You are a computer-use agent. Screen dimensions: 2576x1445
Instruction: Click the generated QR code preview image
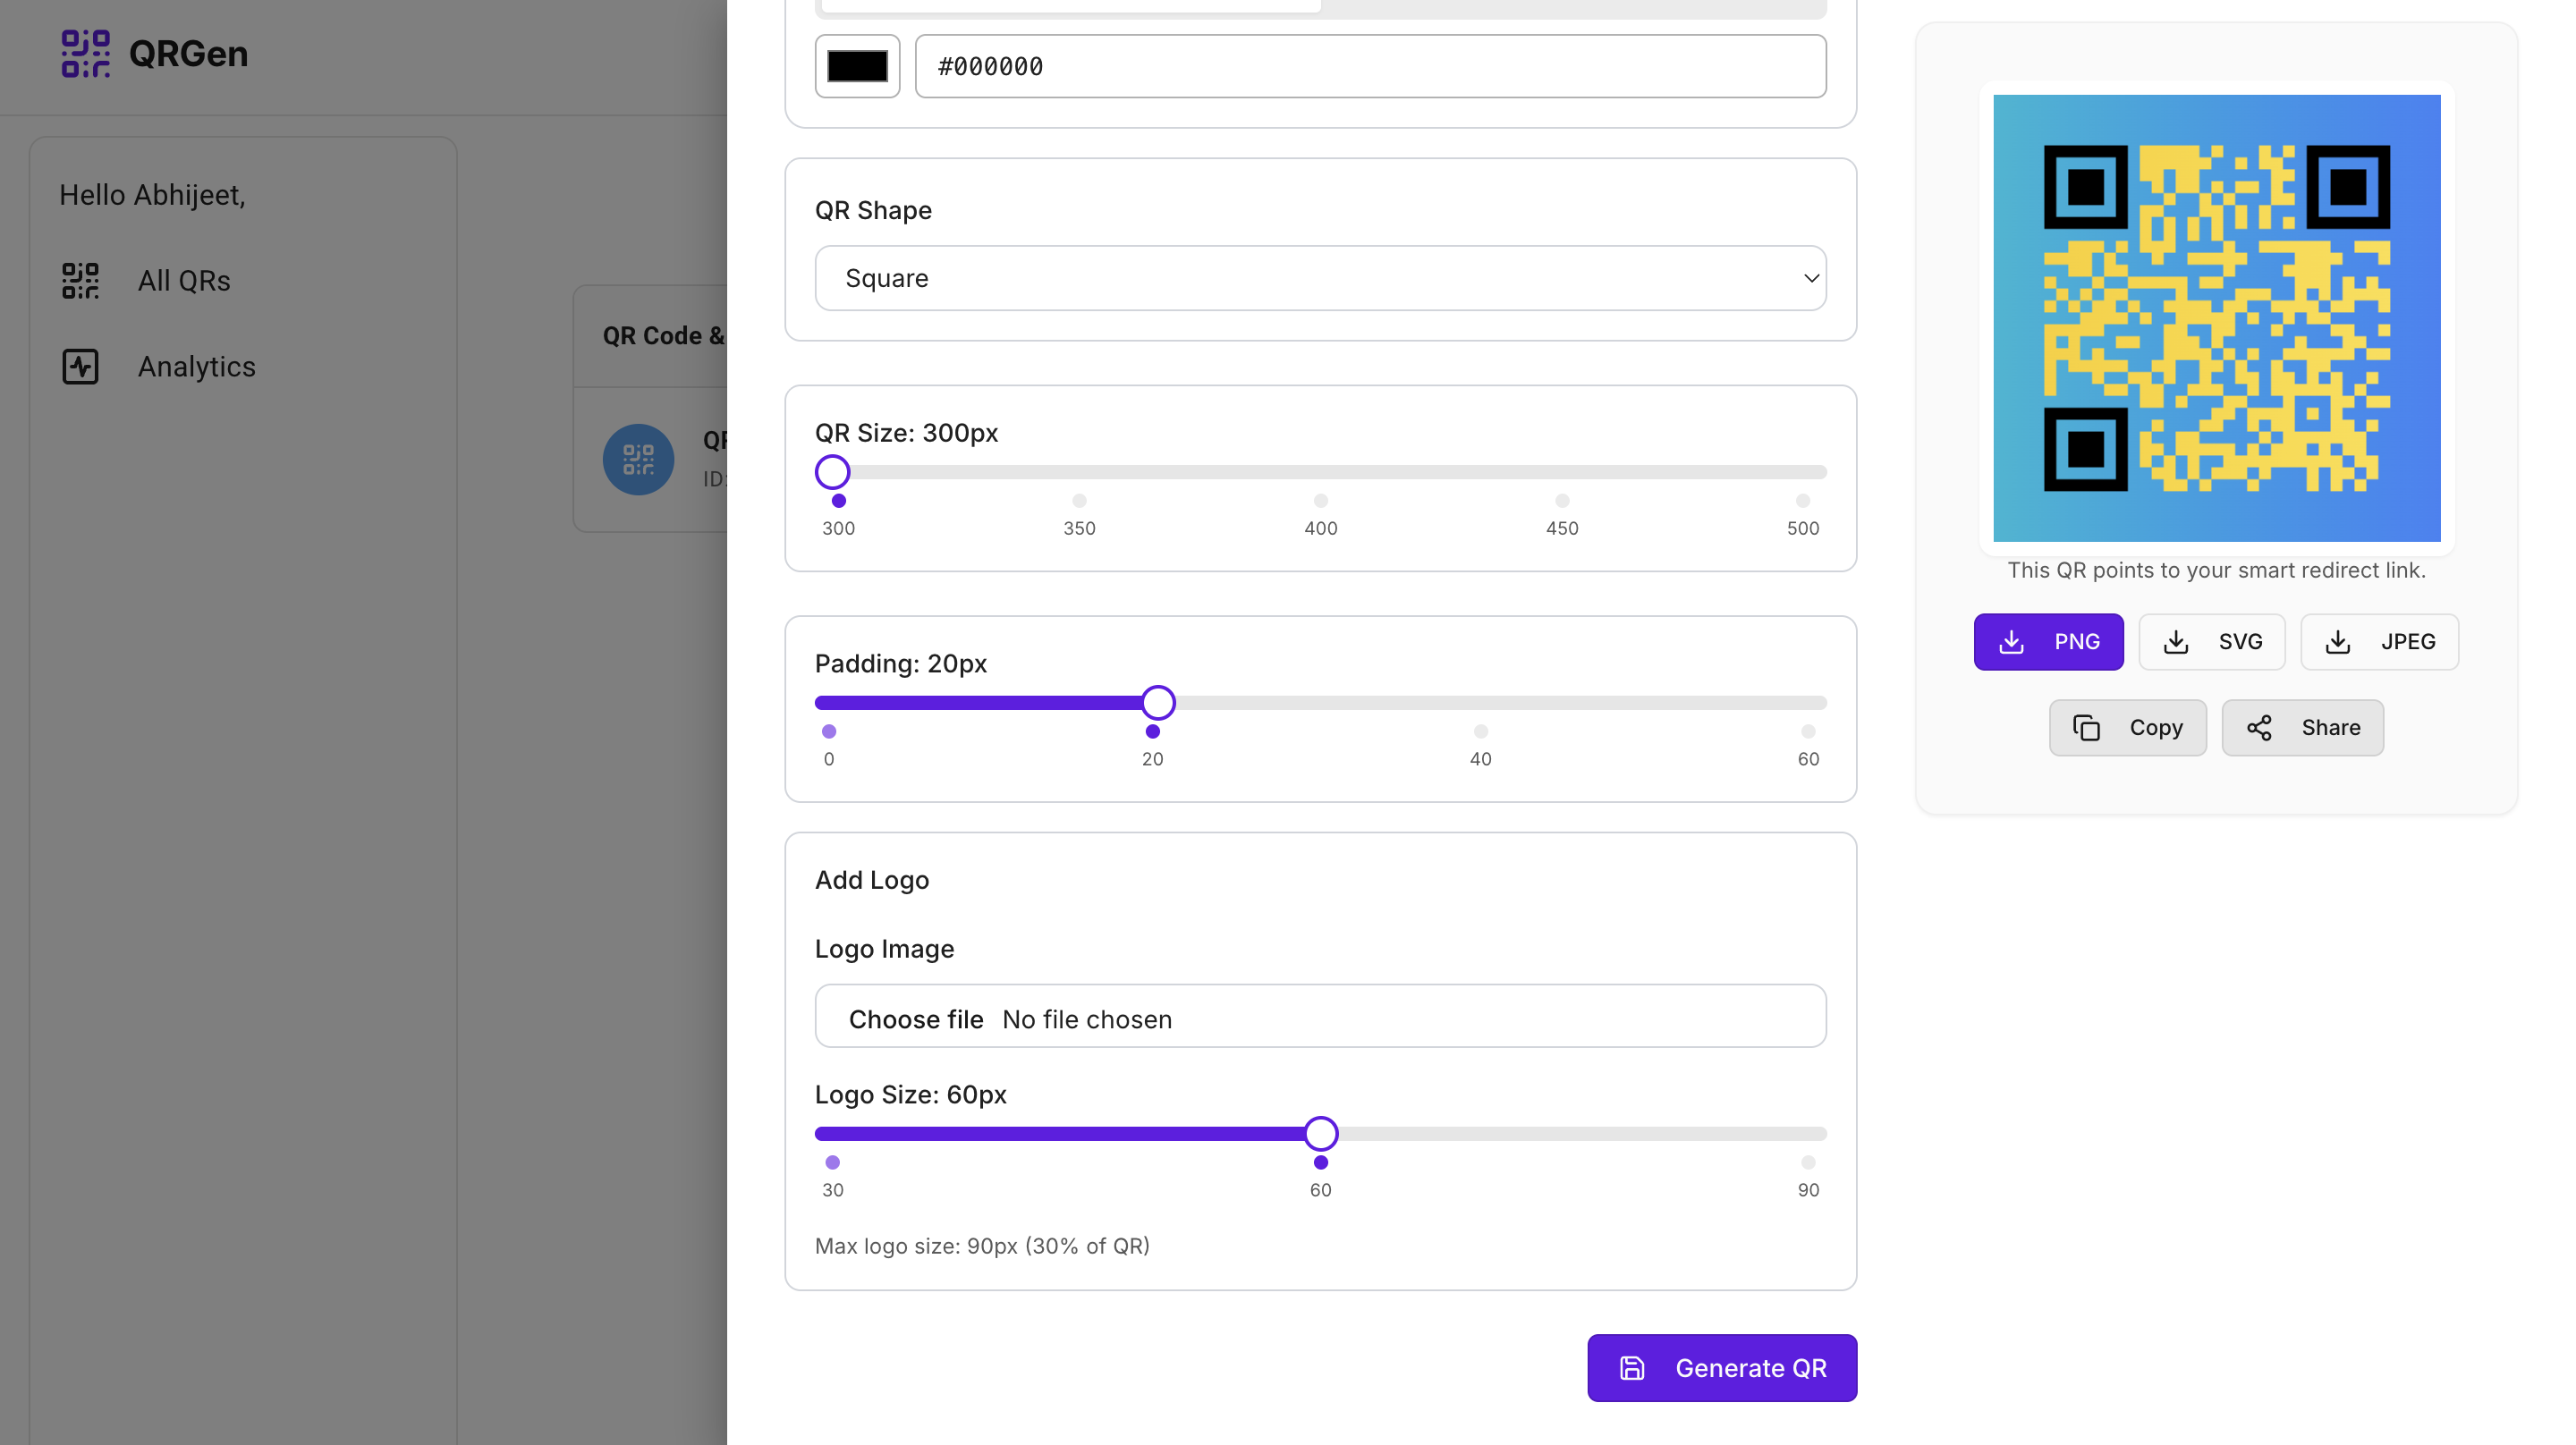point(2216,318)
